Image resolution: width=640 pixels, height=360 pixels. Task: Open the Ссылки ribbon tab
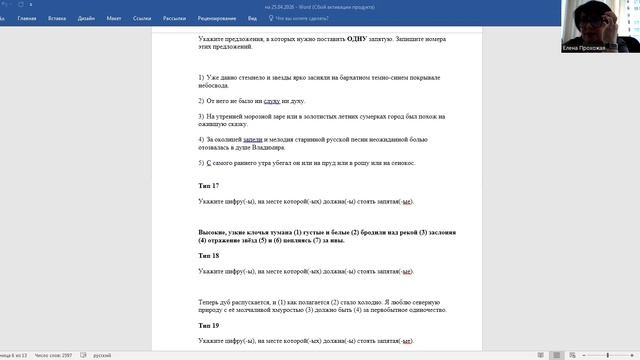point(142,18)
